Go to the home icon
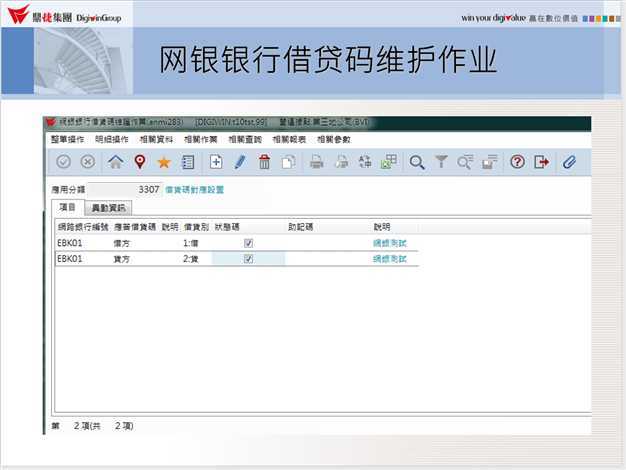 (116, 162)
